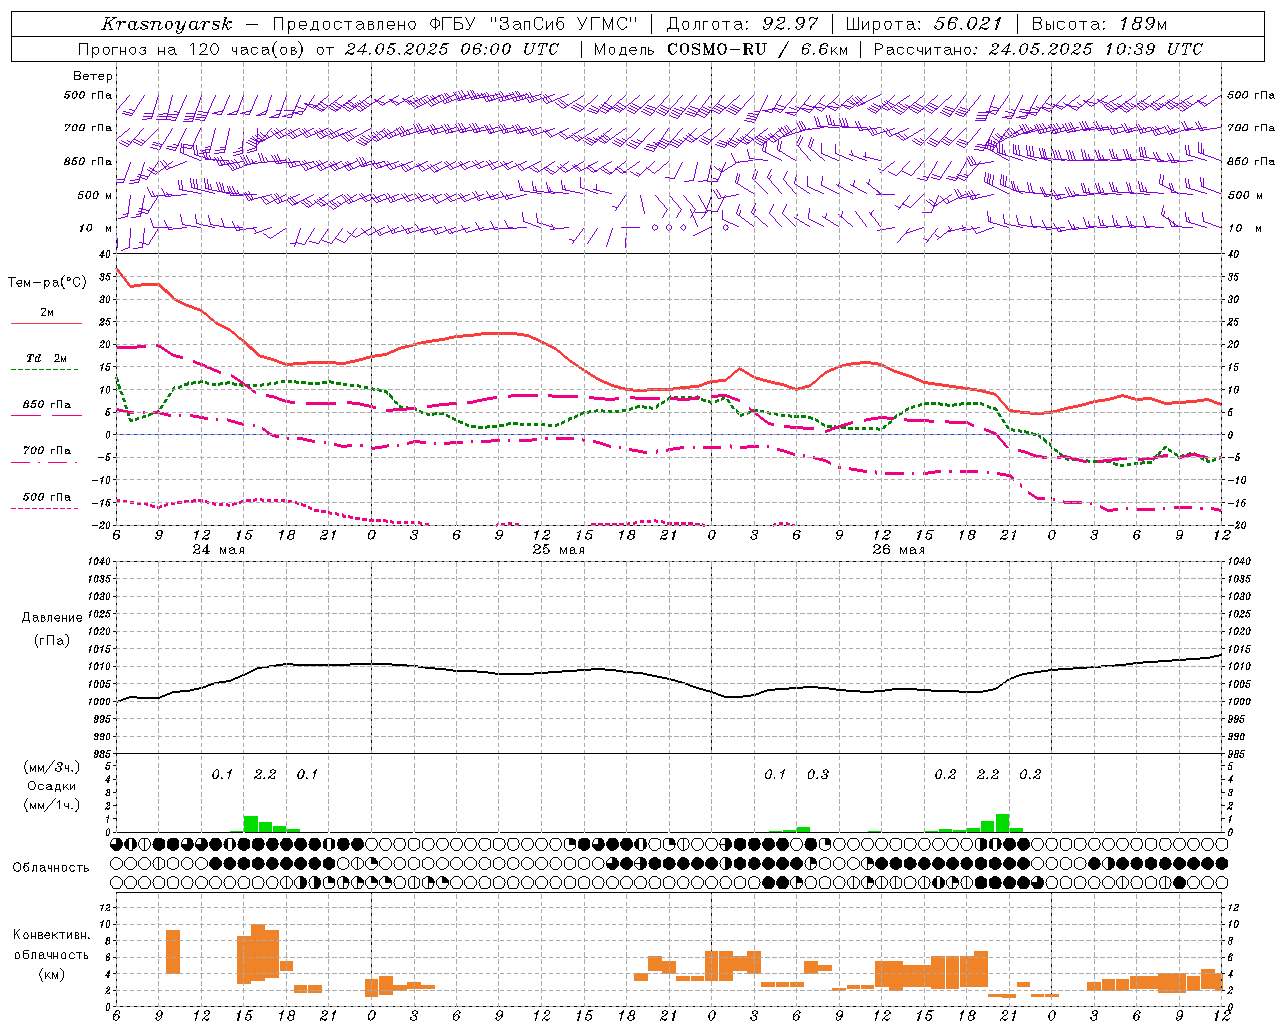Click the Модель COSMO-RU / 6.6км label
1280x1024 pixels.
[720, 49]
